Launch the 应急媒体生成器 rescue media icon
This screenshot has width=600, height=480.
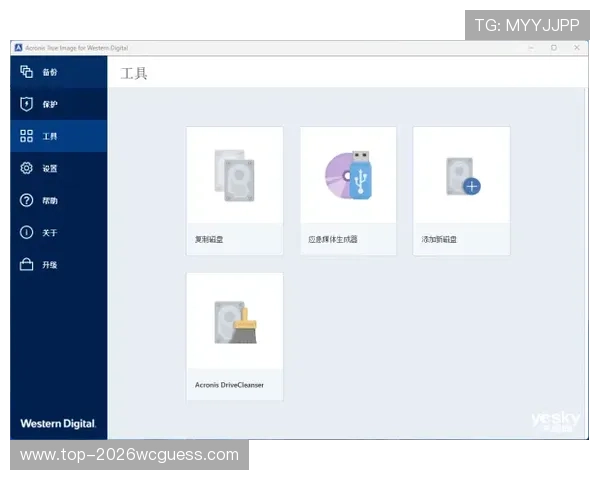[x=348, y=175]
